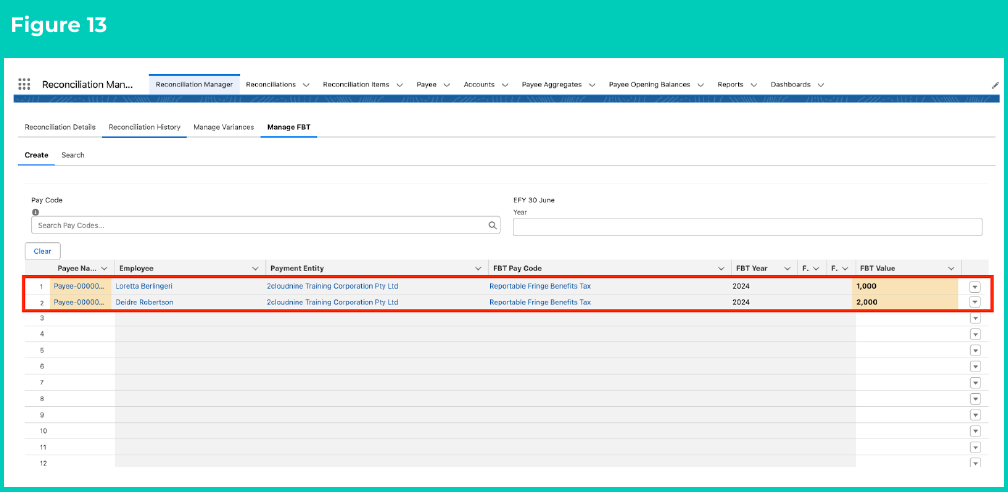Viewport: 1008px width, 492px height.
Task: Expand the Accounts nav chevron
Action: (x=505, y=85)
